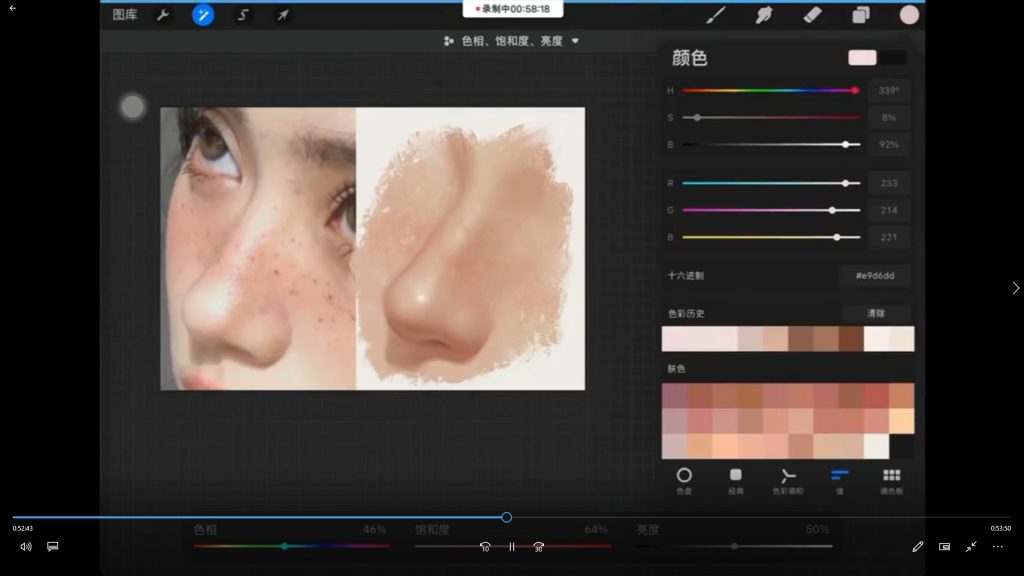
Task: Switch to 色盘 color disc tab
Action: point(684,480)
